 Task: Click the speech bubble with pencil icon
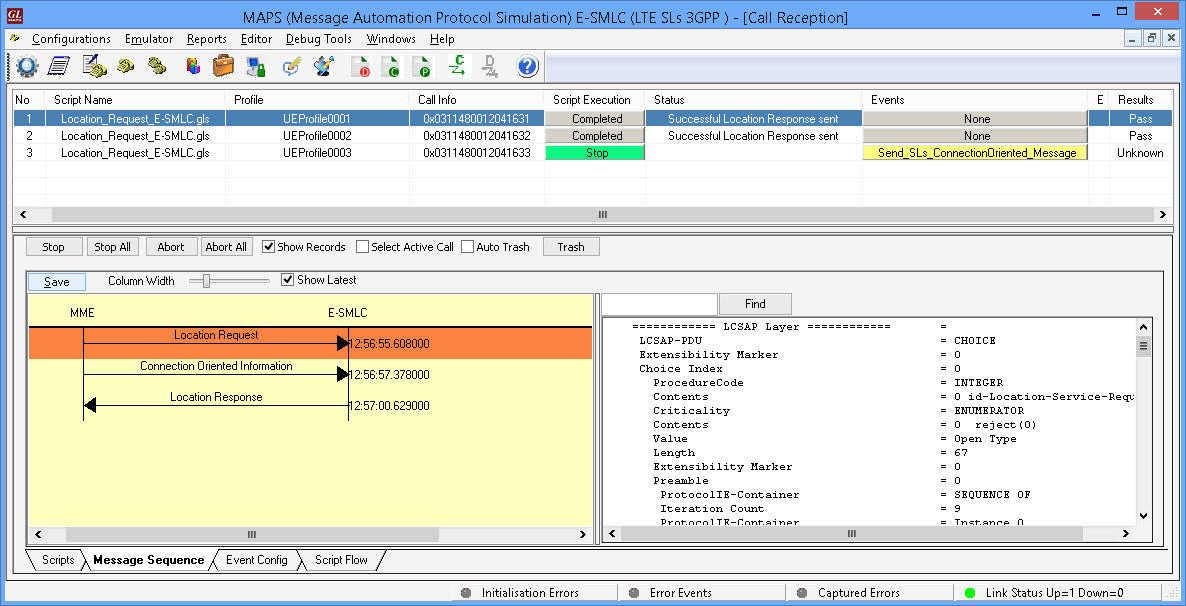pyautogui.click(x=291, y=67)
